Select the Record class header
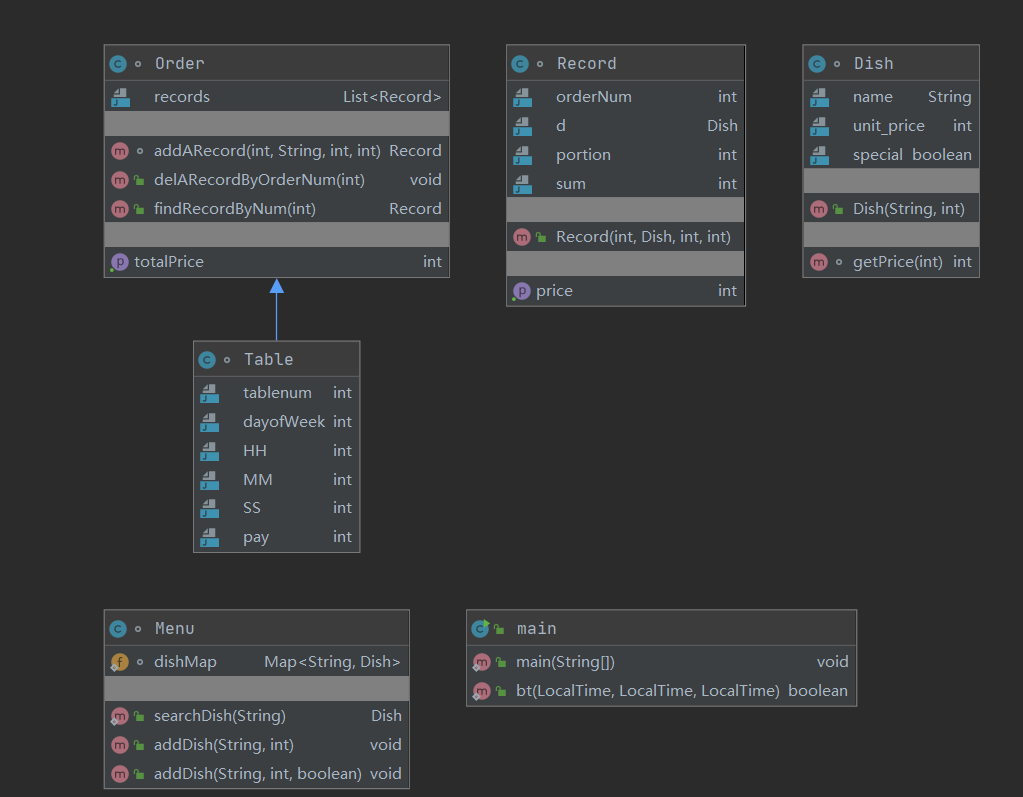This screenshot has width=1023, height=797. point(626,63)
